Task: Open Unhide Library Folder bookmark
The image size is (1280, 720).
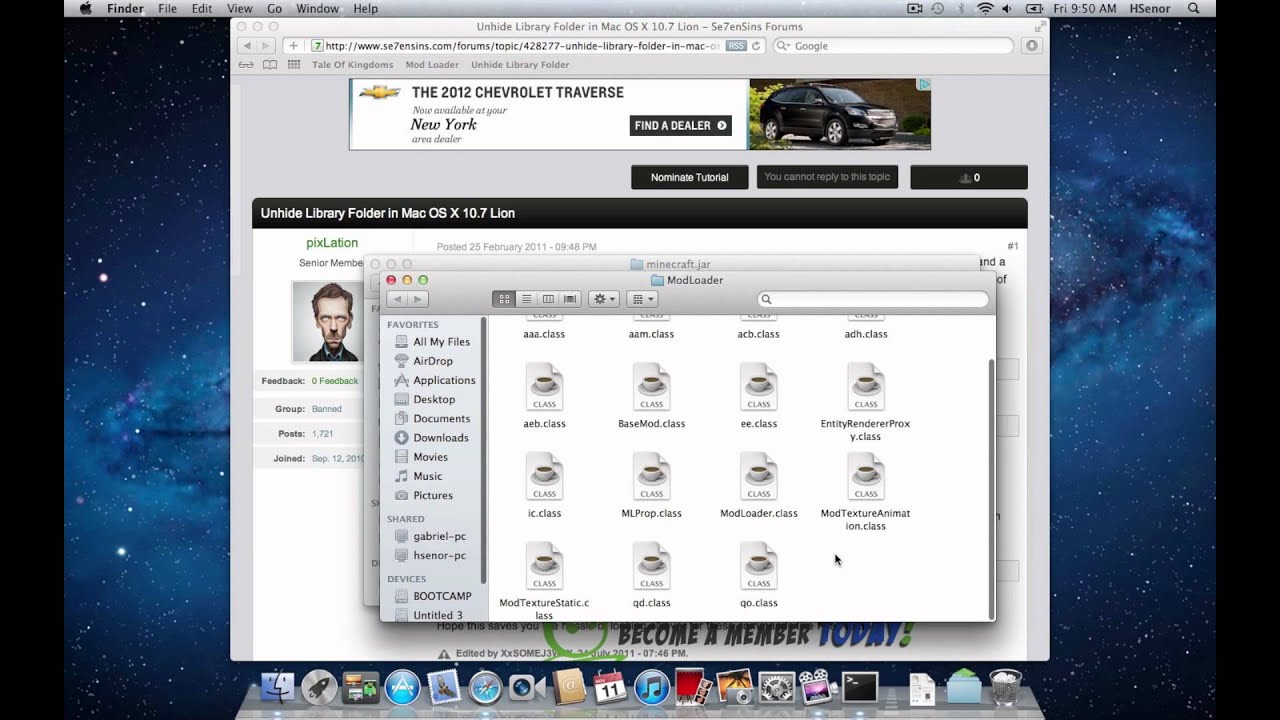Action: click(520, 65)
